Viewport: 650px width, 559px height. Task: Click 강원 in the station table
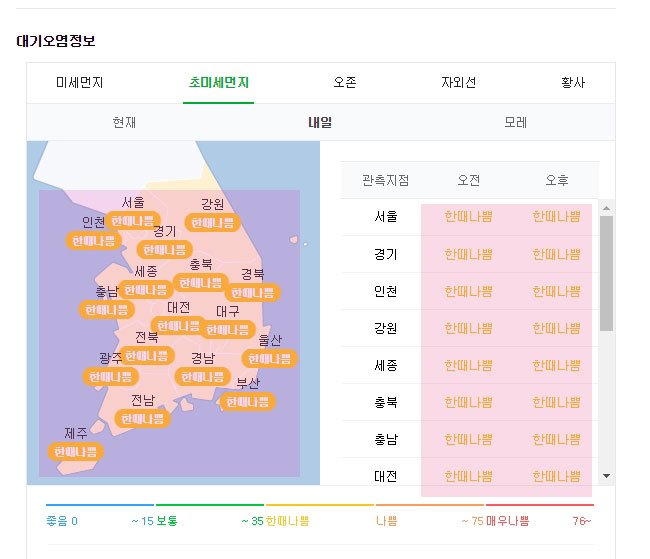click(x=386, y=328)
